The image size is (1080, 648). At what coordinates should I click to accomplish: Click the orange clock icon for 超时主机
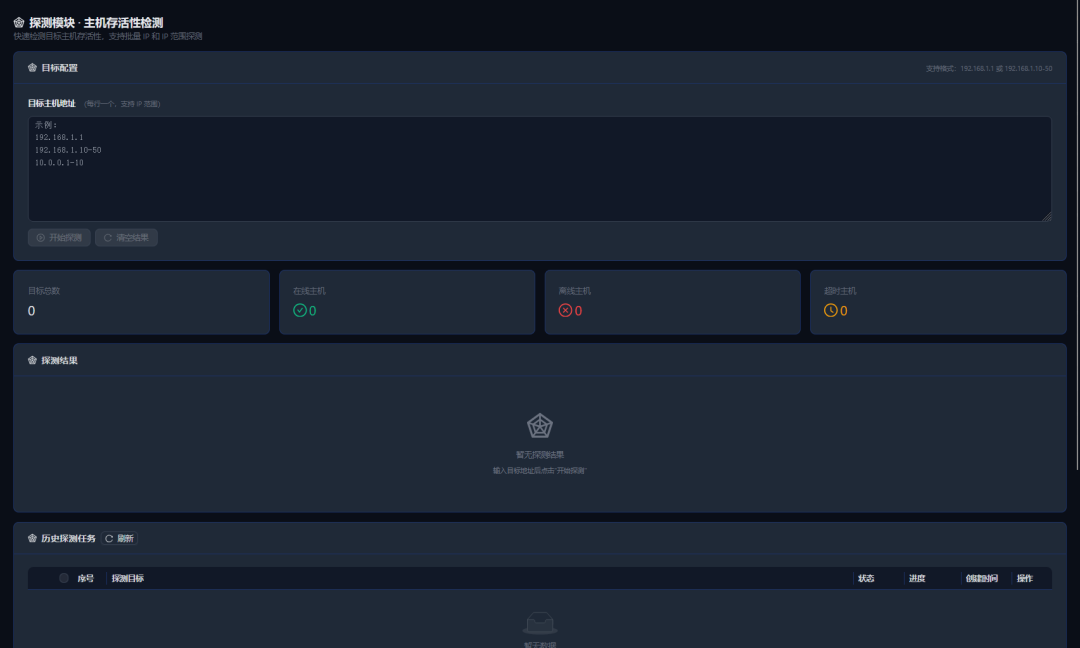coord(830,311)
